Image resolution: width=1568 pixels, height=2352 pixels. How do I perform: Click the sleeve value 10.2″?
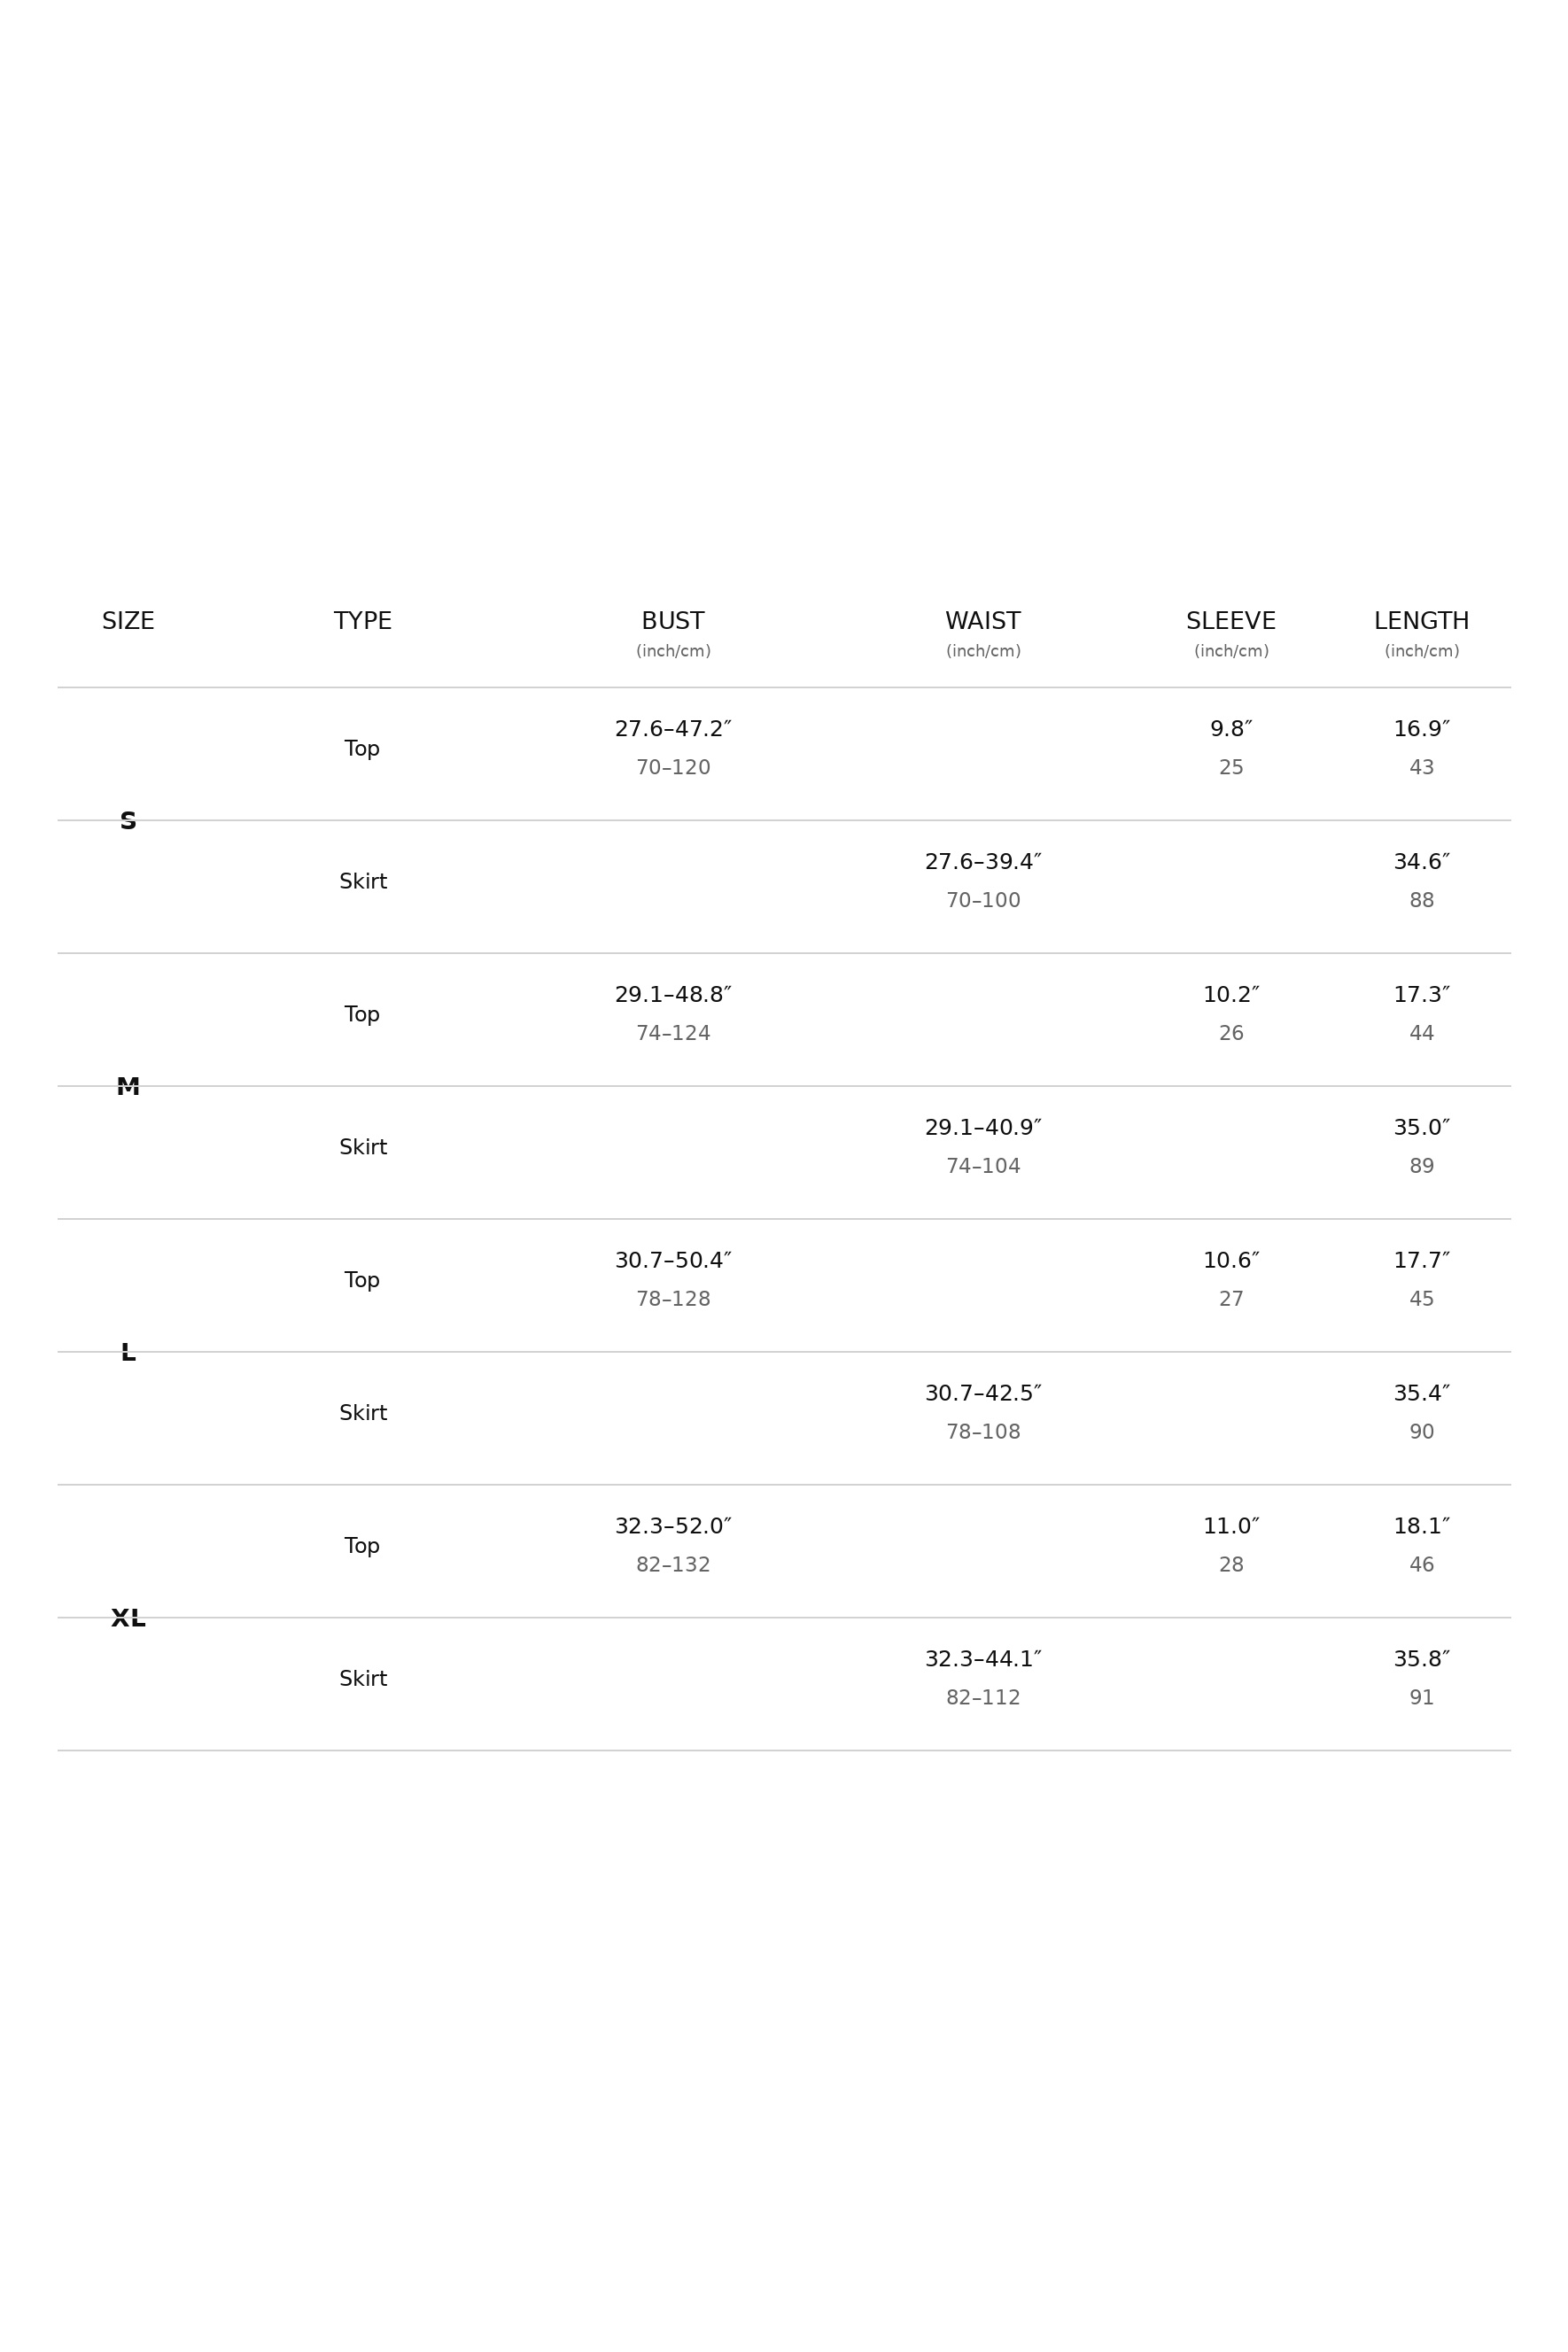(x=1231, y=995)
